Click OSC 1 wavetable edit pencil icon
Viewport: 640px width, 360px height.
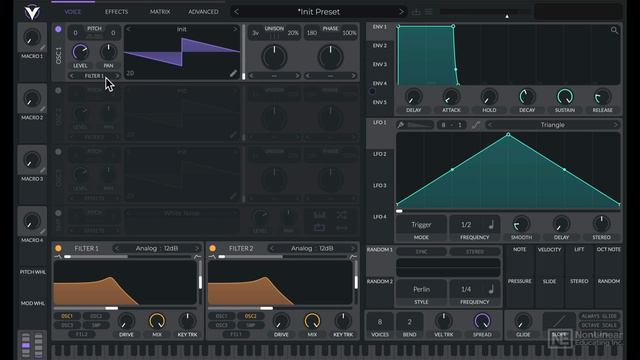tap(233, 73)
